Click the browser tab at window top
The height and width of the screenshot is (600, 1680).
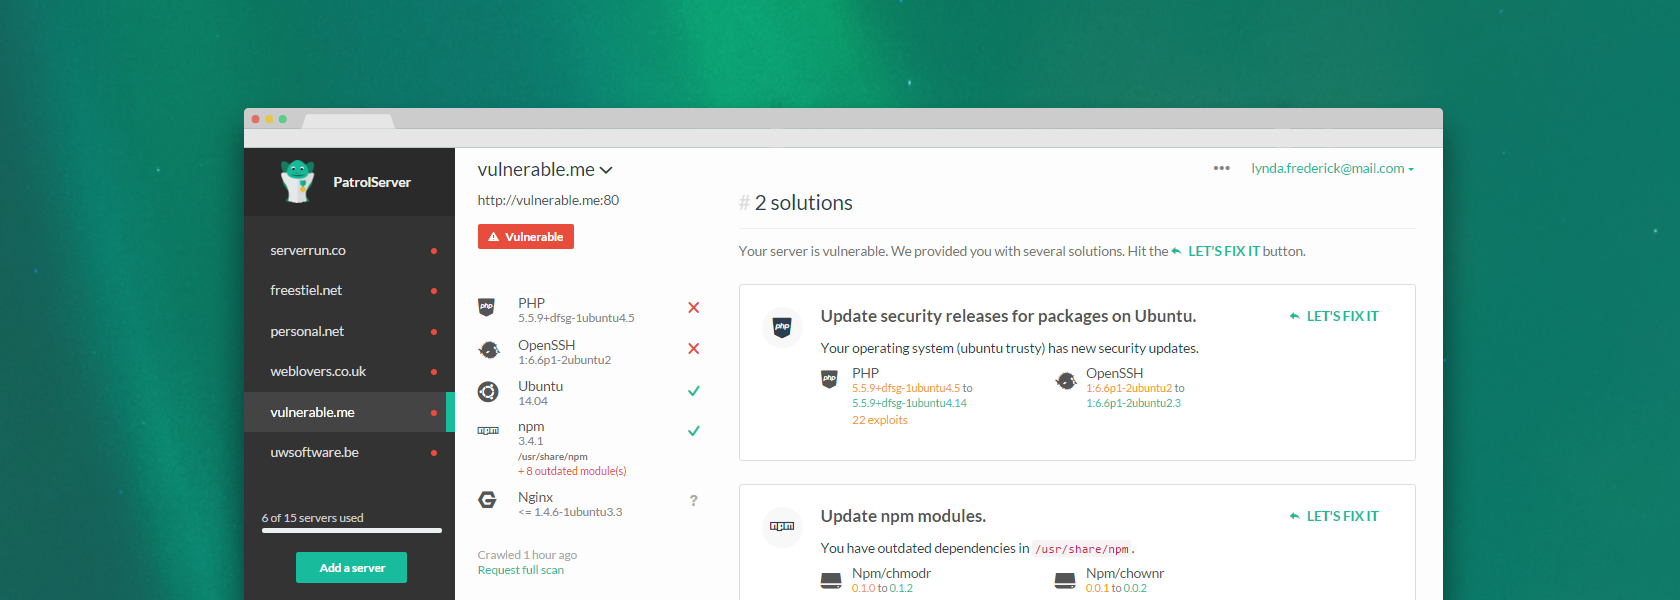point(349,121)
